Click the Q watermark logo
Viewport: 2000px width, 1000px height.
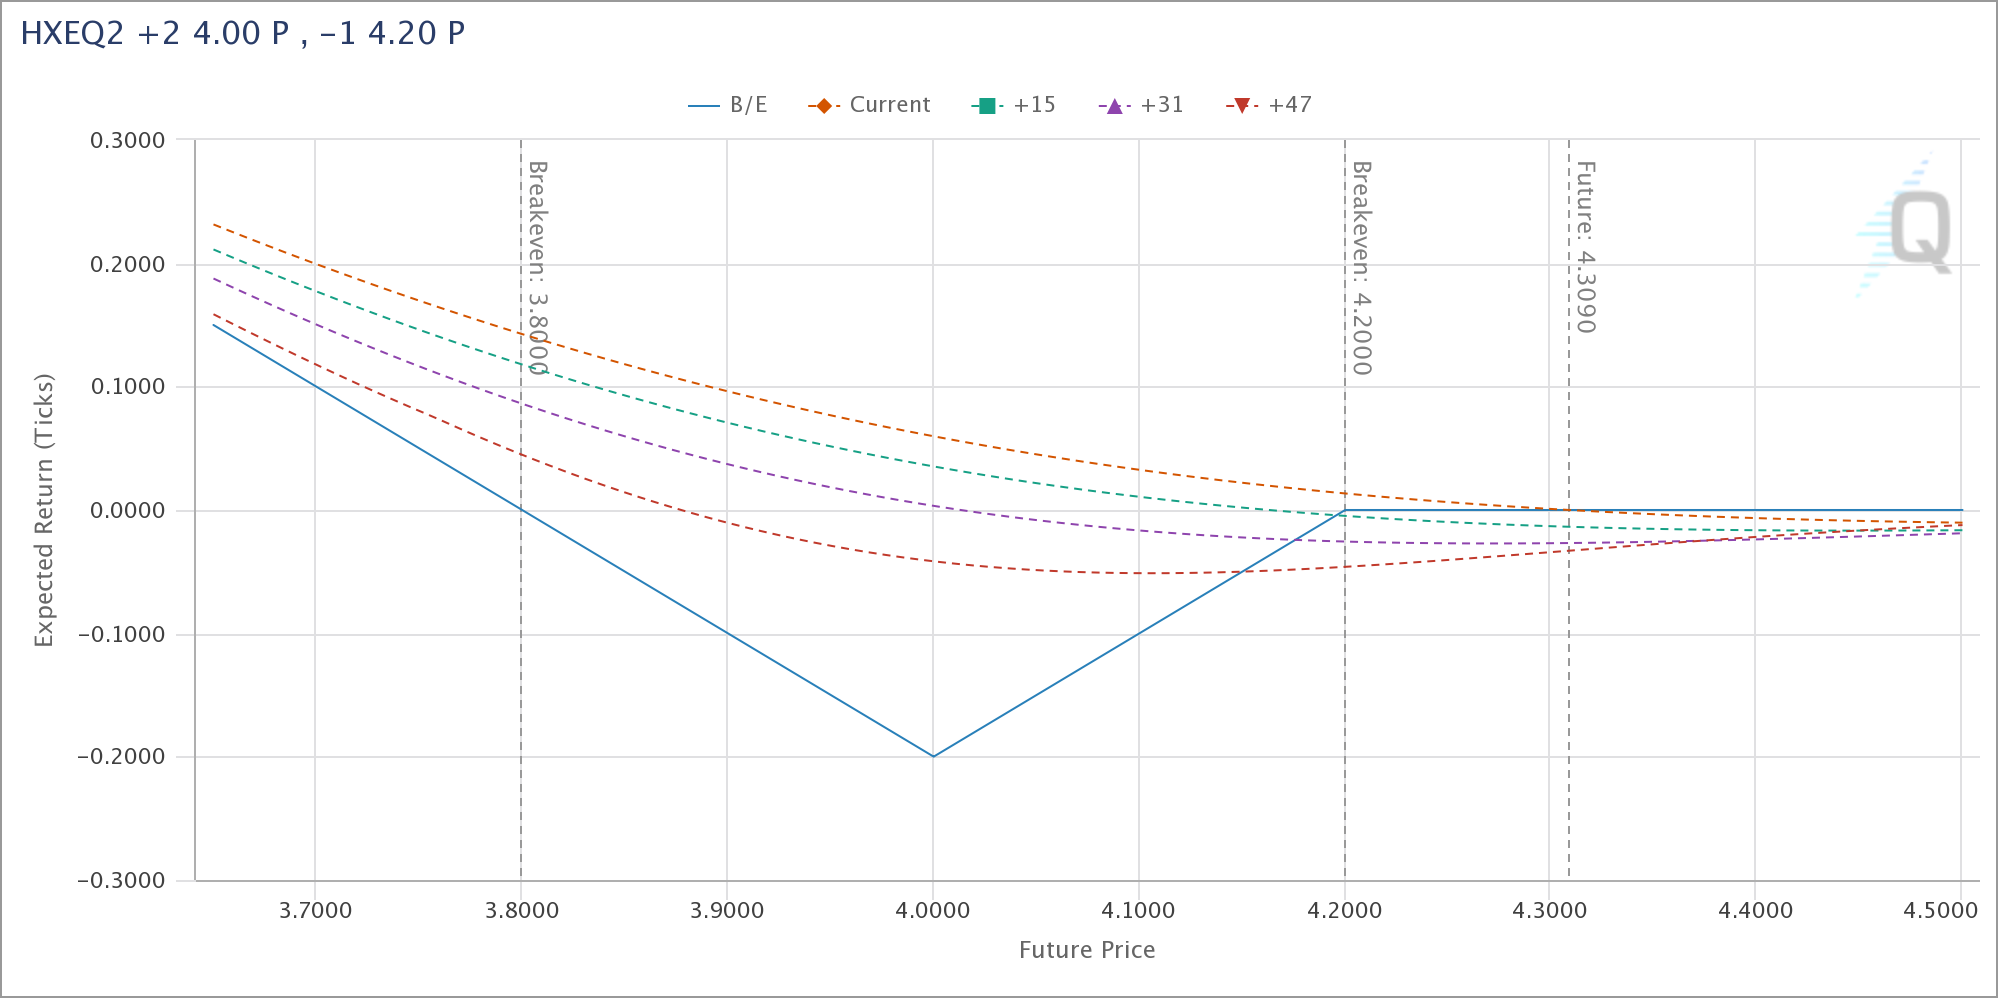1908,228
